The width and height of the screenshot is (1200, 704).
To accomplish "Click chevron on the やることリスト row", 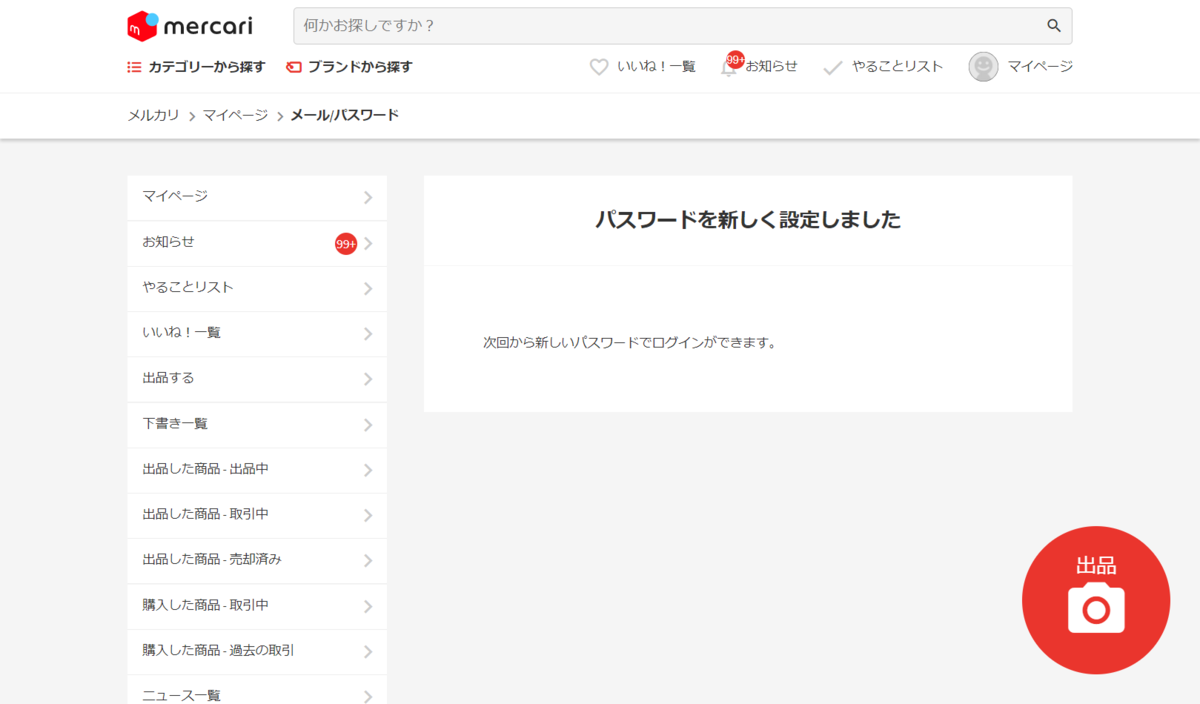I will click(x=368, y=289).
